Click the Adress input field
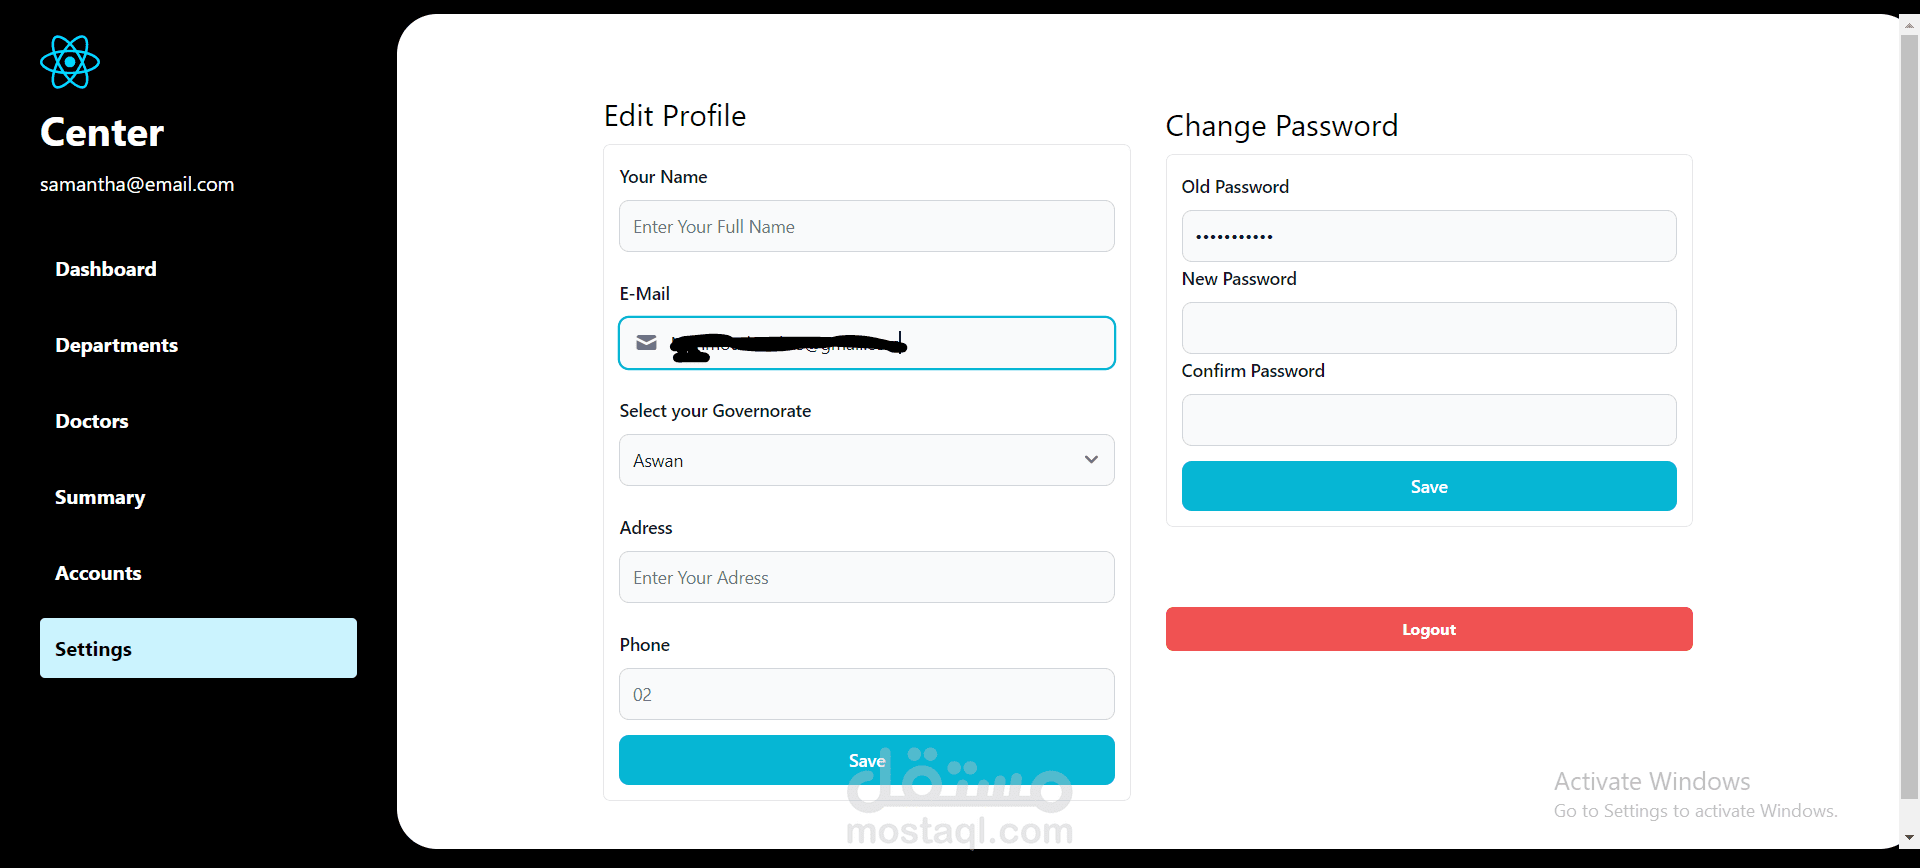1920x868 pixels. click(866, 577)
